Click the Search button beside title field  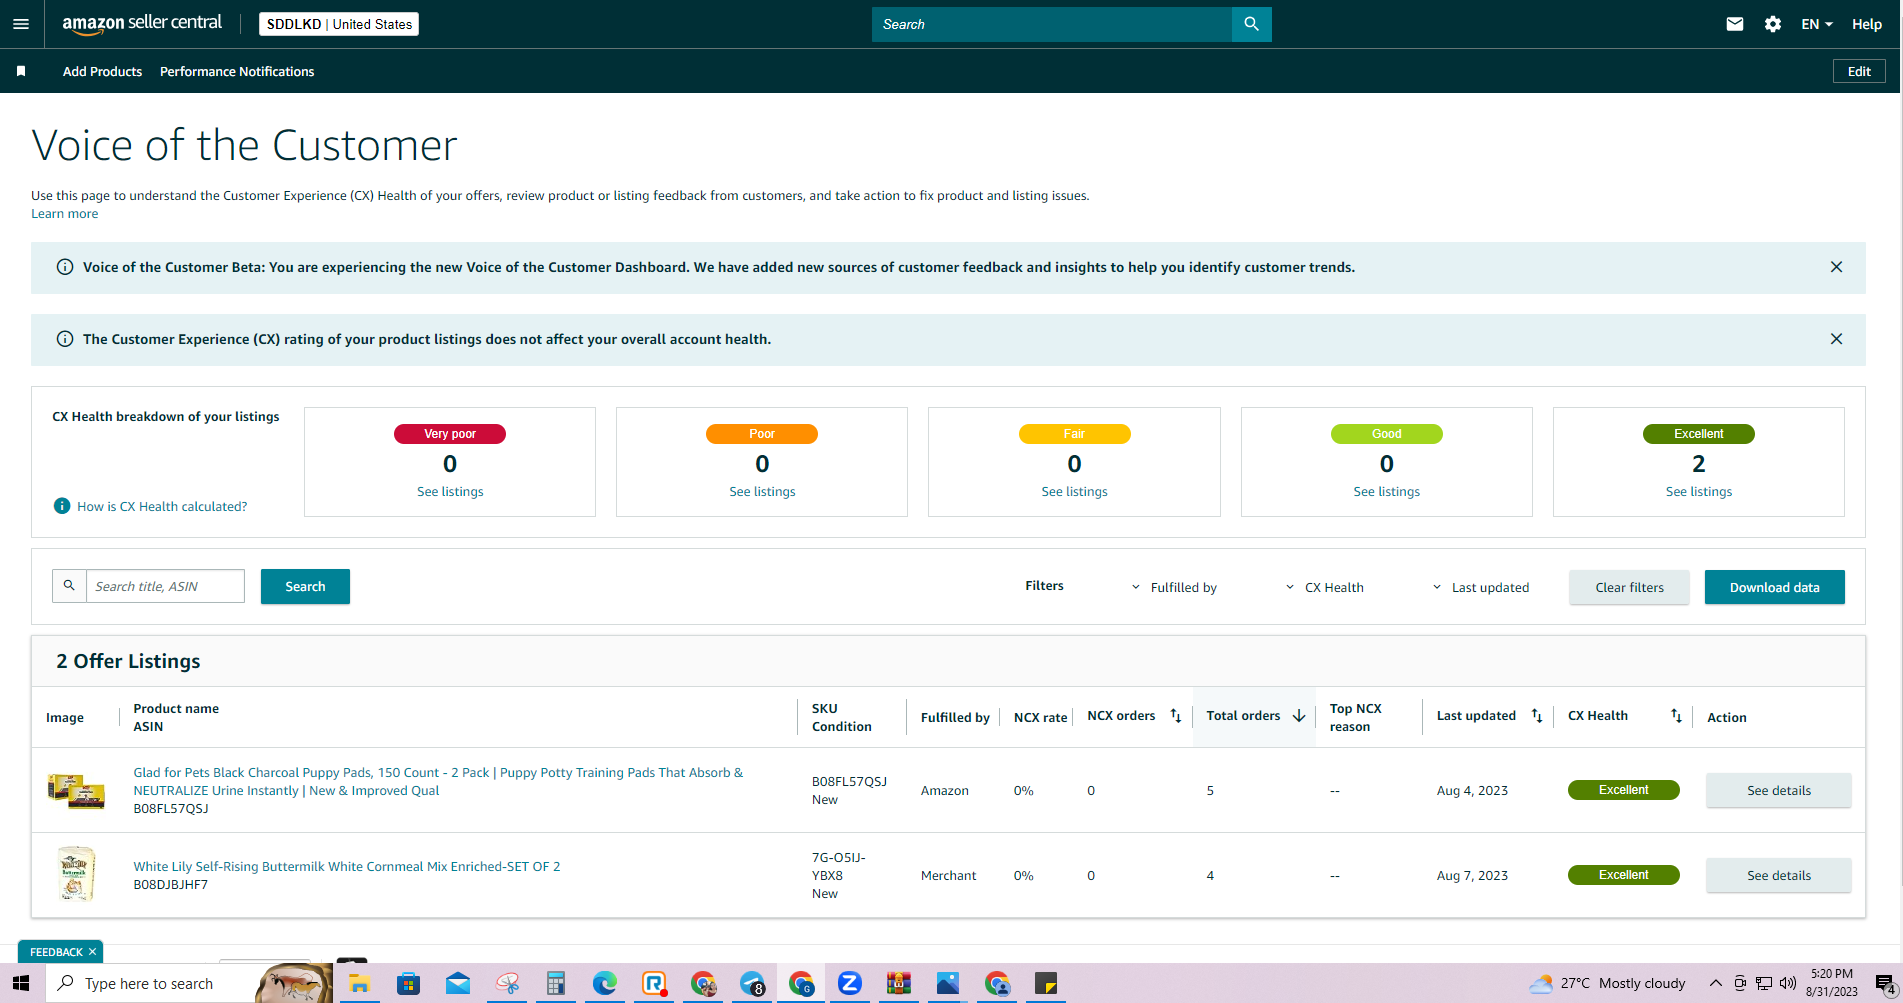[305, 587]
